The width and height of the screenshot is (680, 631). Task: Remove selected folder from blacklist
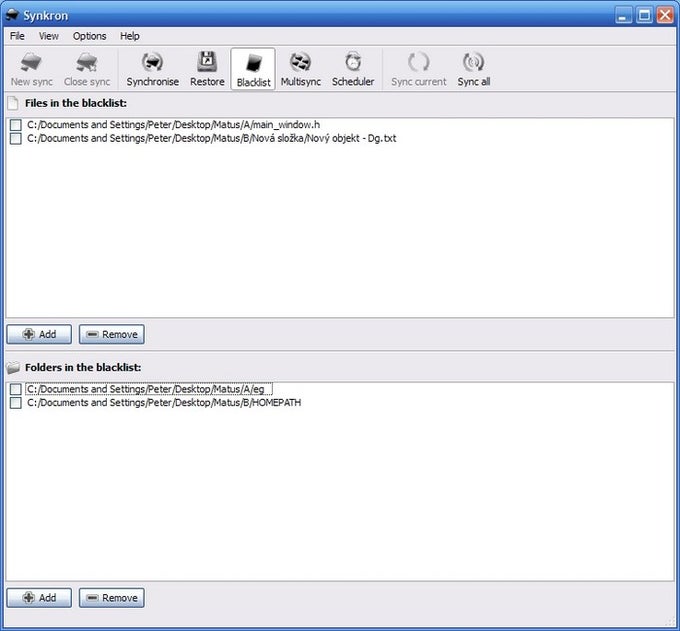click(112, 598)
